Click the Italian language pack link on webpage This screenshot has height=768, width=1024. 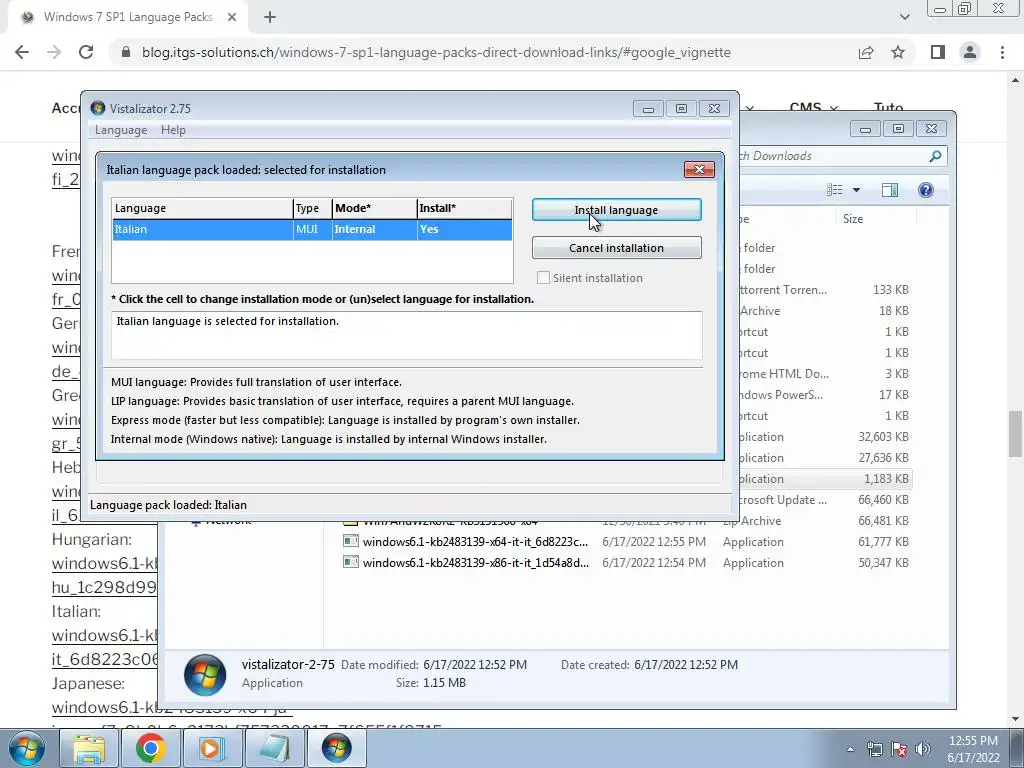coord(104,647)
